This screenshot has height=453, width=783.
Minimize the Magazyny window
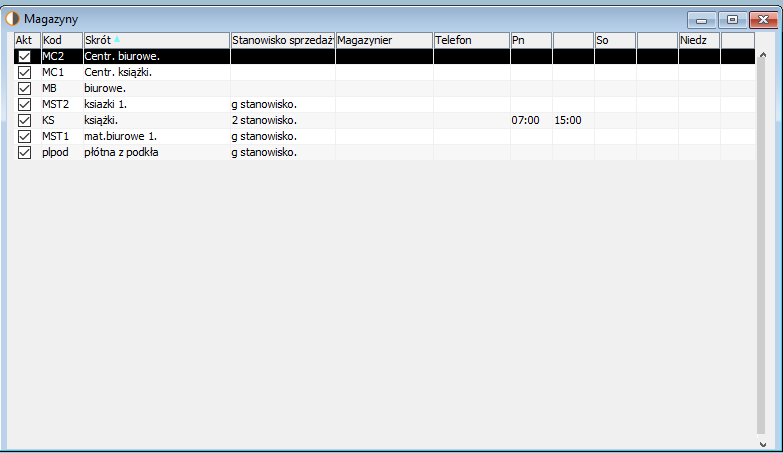702,20
